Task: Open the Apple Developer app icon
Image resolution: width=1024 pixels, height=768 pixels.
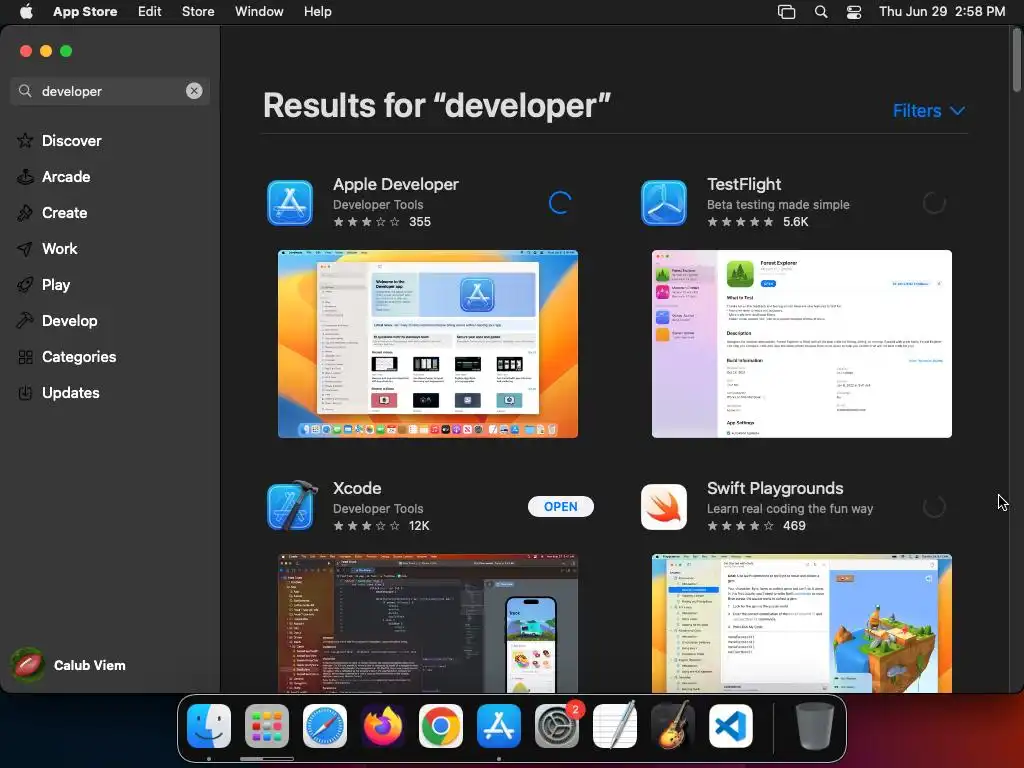Action: [290, 203]
